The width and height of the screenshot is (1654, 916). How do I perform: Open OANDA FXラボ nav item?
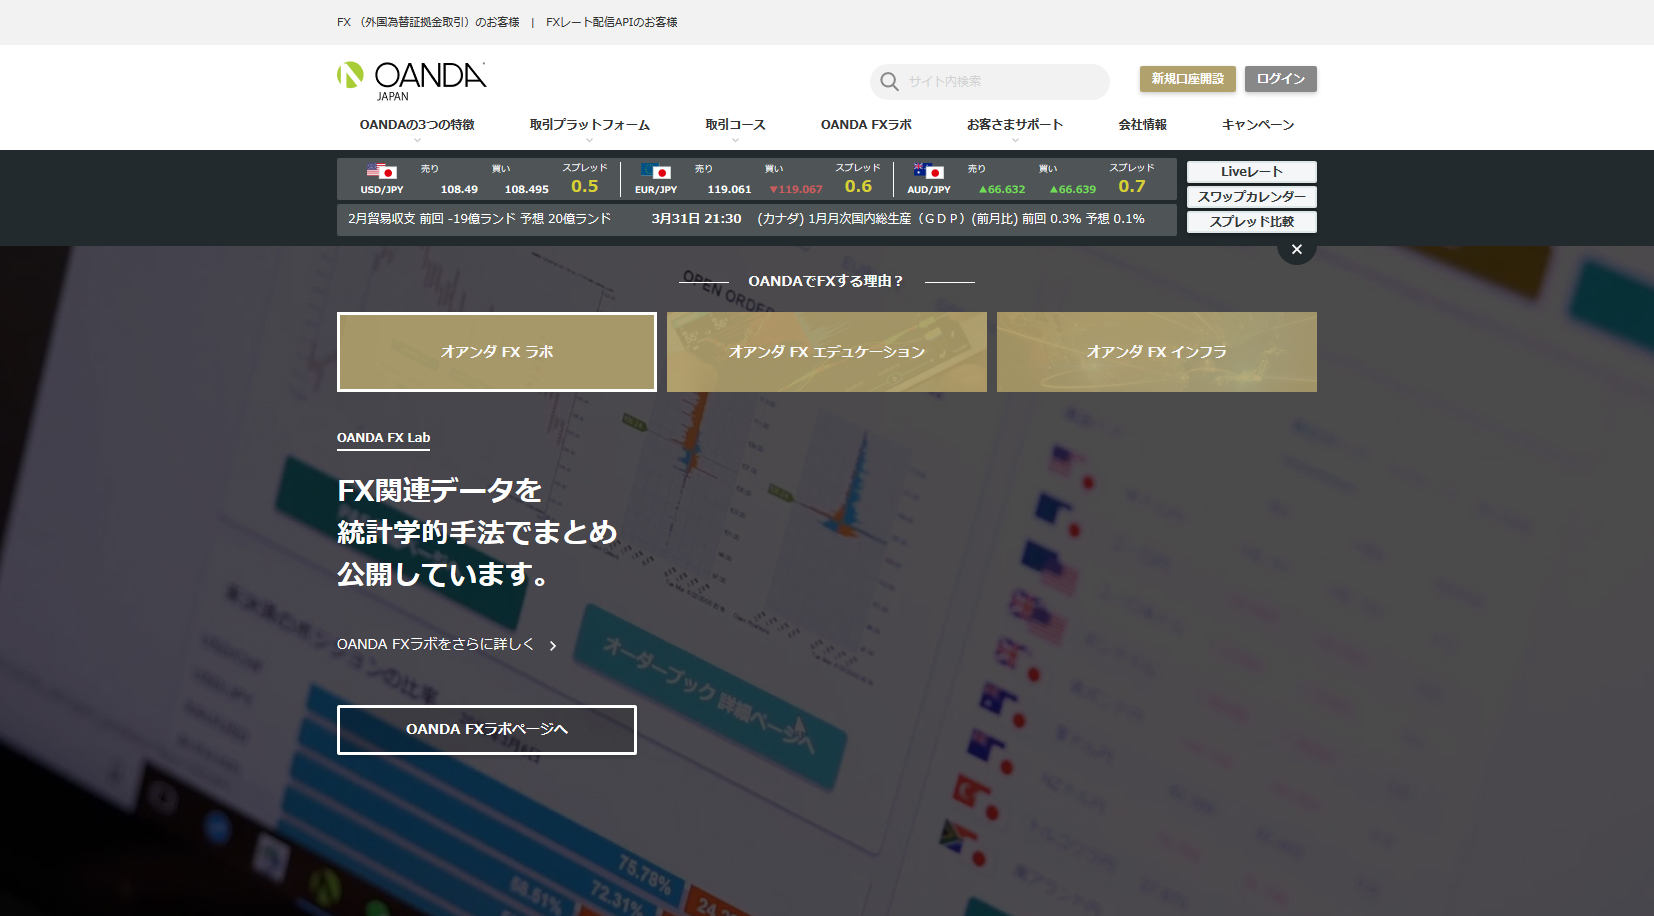[866, 125]
